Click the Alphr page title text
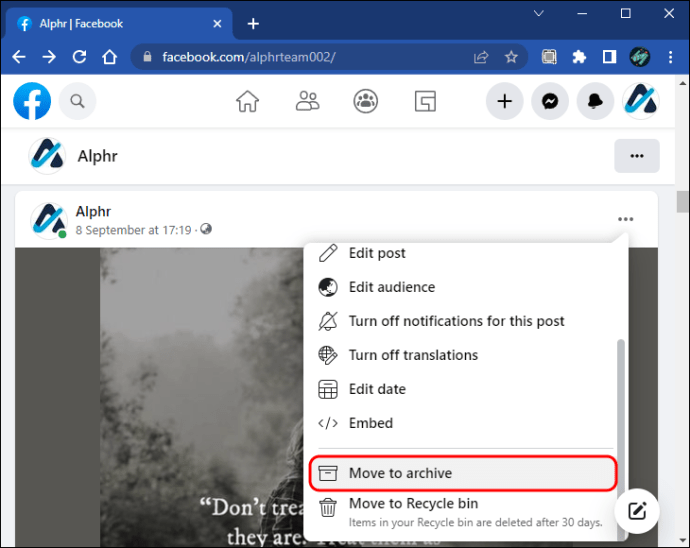 [x=98, y=156]
